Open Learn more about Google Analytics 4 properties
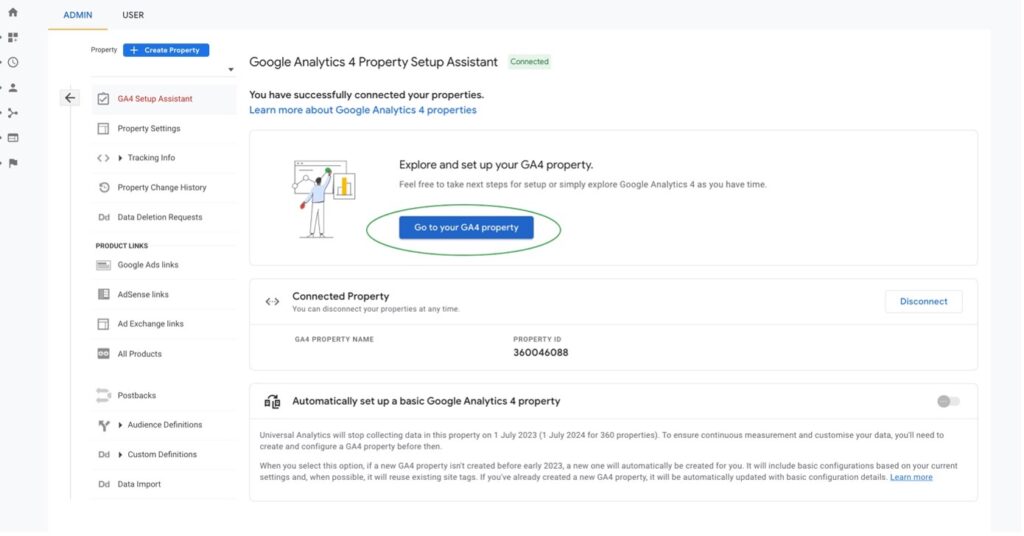The width and height of the screenshot is (1024, 536). pos(362,110)
